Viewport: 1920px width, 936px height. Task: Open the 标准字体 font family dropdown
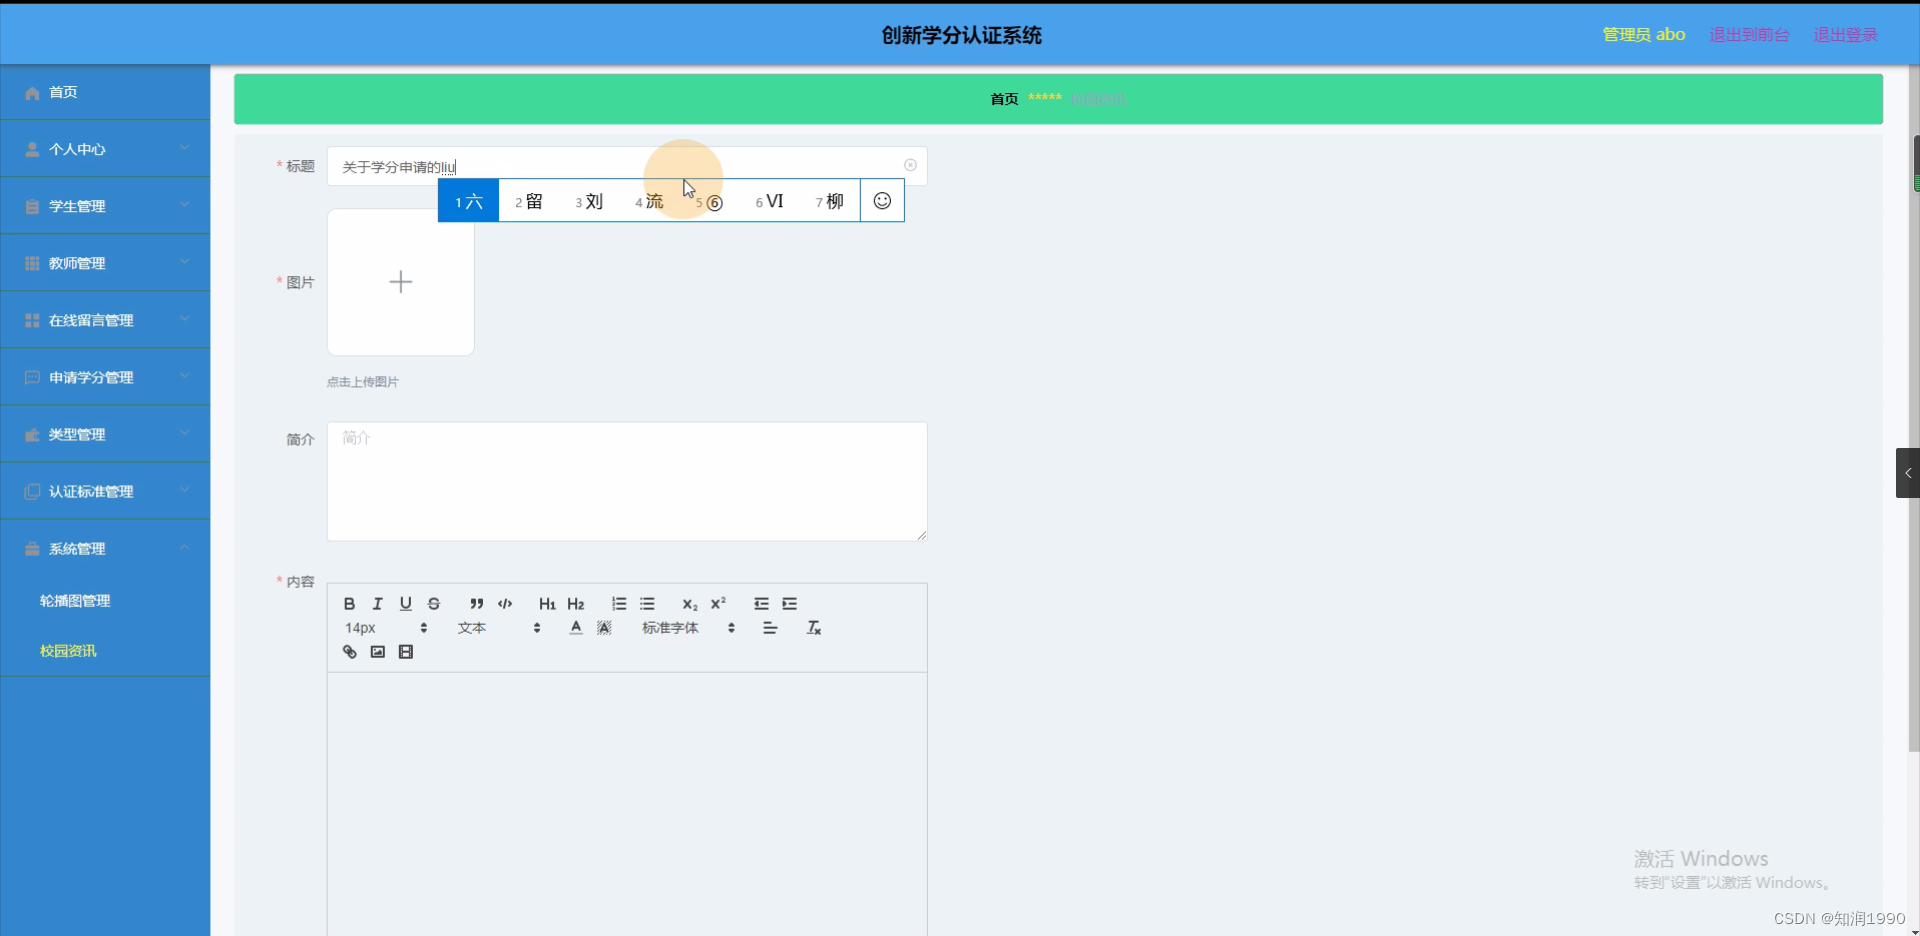670,628
